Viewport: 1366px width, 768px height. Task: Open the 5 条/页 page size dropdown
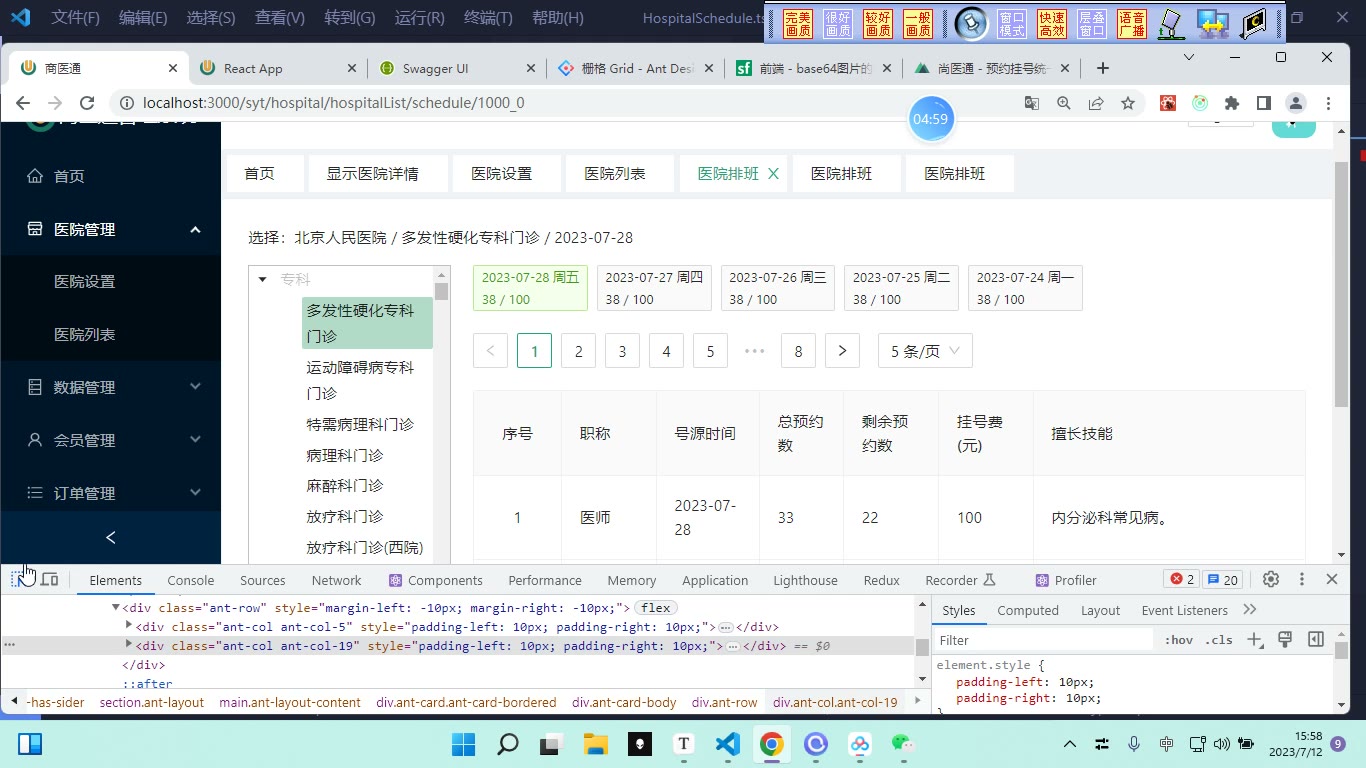point(925,351)
